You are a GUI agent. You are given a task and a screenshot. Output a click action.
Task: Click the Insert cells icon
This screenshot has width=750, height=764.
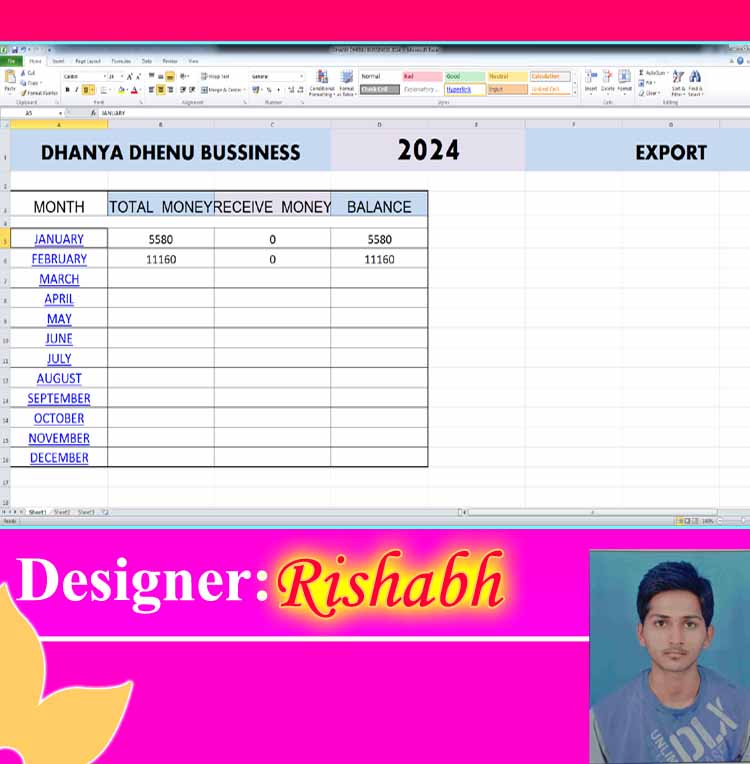coord(591,79)
